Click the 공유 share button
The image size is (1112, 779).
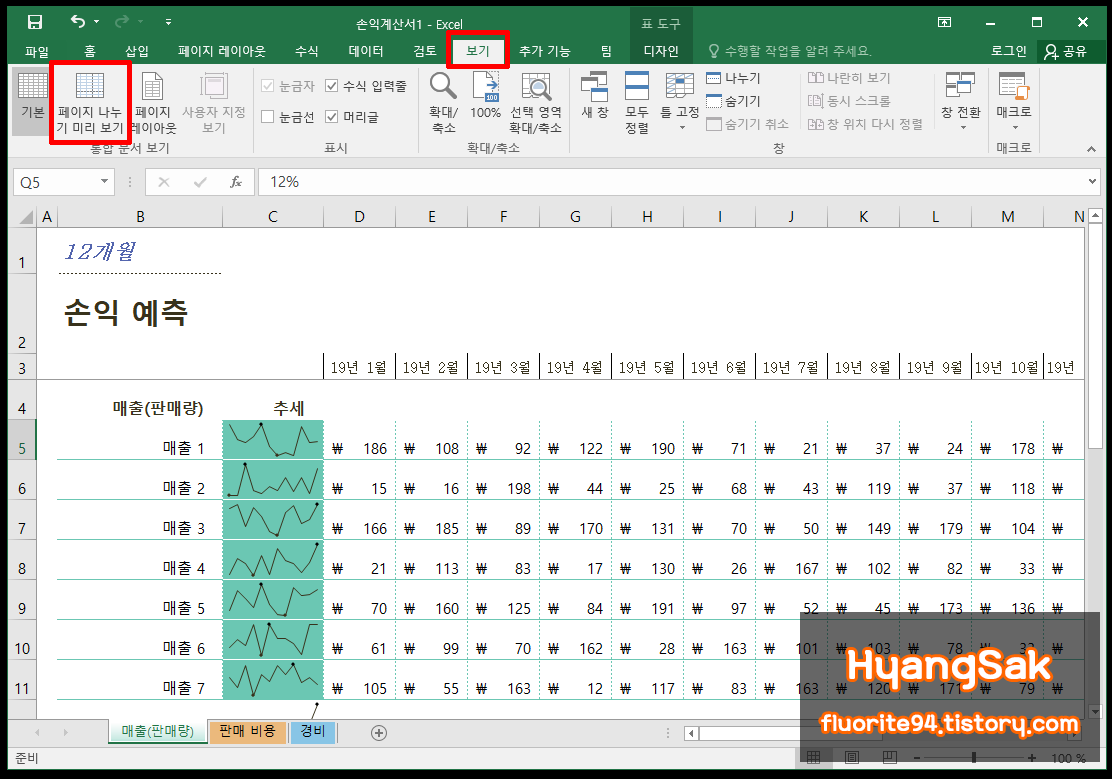click(1066, 51)
